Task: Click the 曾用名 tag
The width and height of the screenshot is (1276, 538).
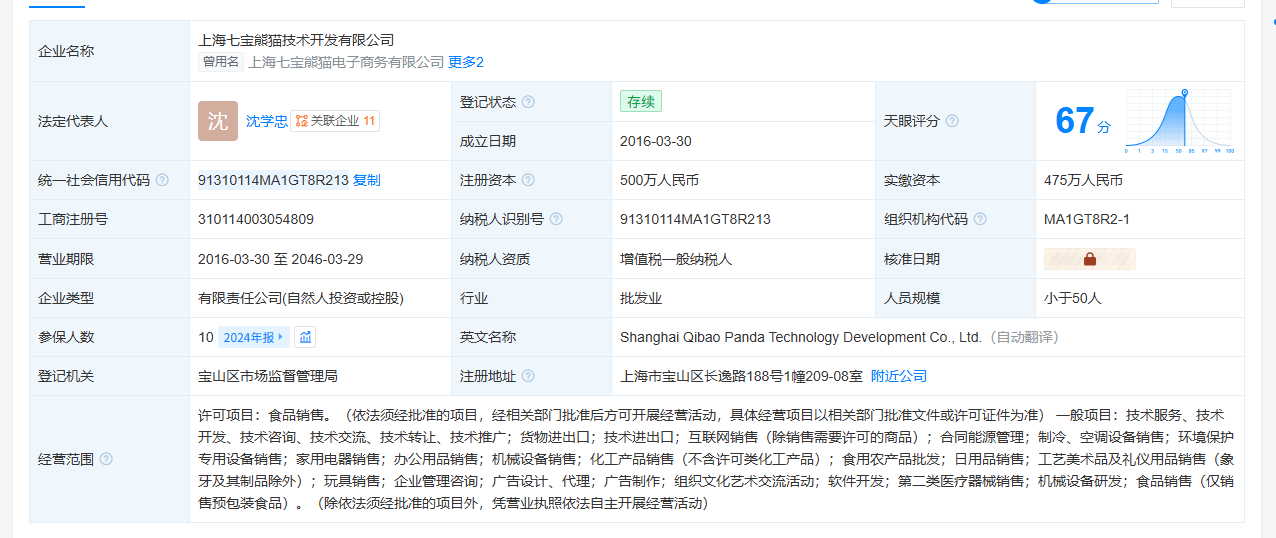Action: tap(221, 62)
